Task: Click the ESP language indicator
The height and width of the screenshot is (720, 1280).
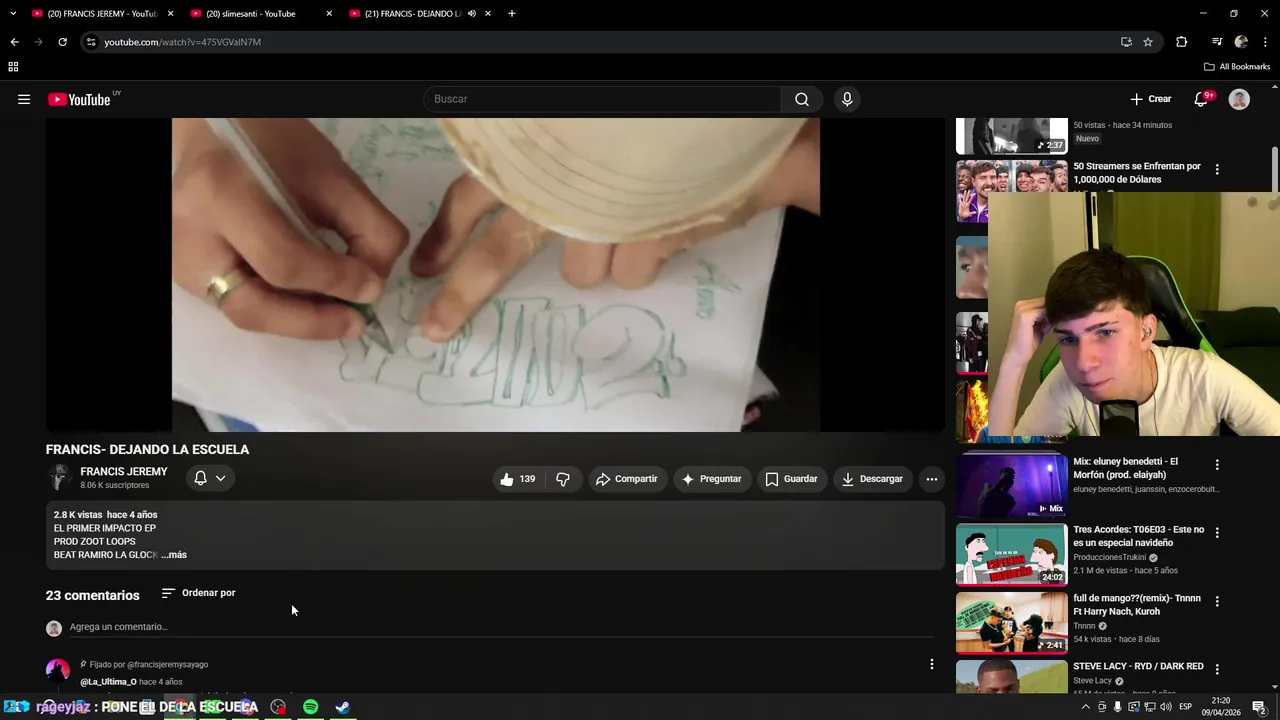Action: pyautogui.click(x=1185, y=707)
